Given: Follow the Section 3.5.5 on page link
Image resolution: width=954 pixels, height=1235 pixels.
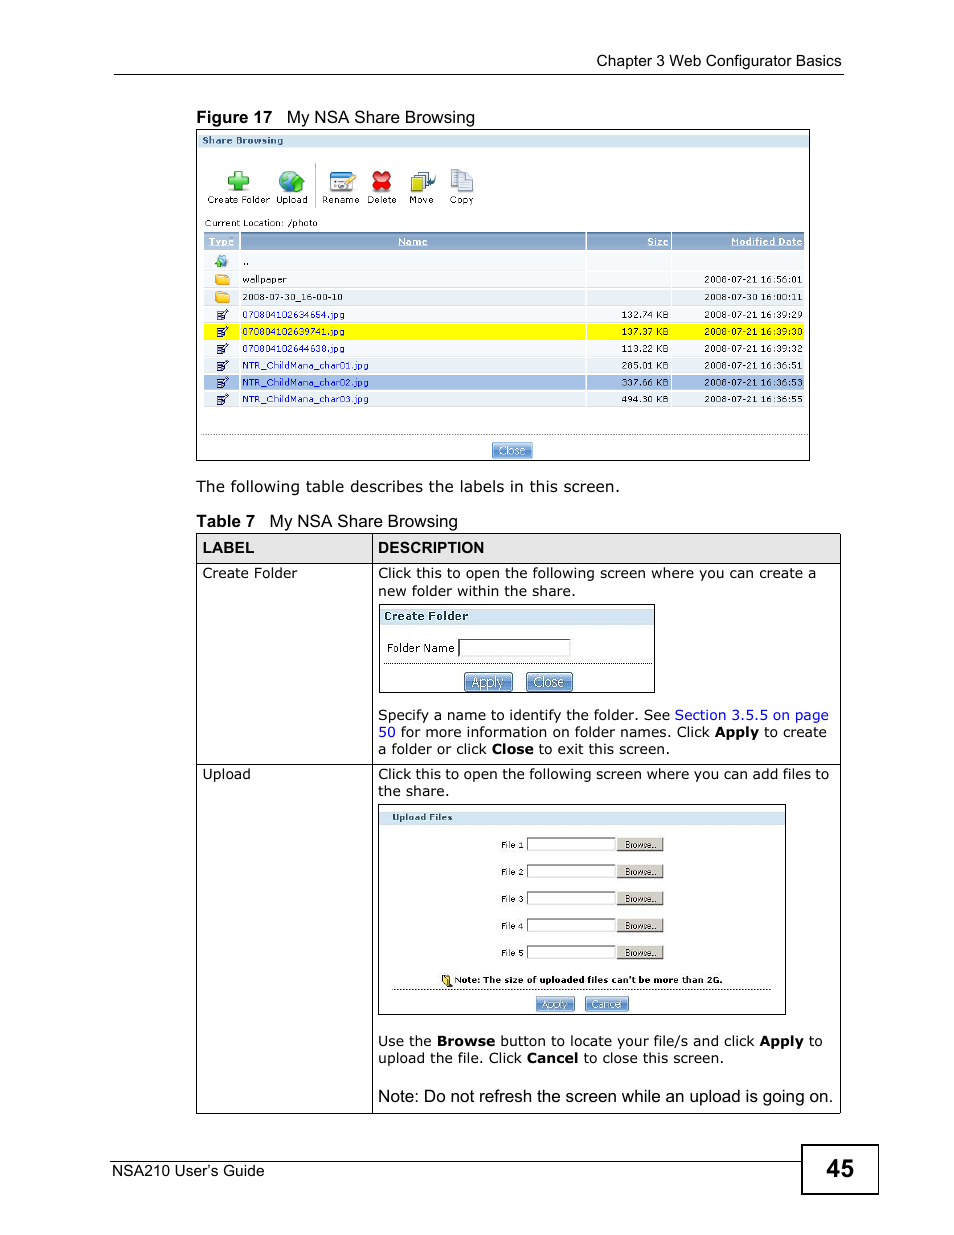Looking at the screenshot, I should pos(751,715).
